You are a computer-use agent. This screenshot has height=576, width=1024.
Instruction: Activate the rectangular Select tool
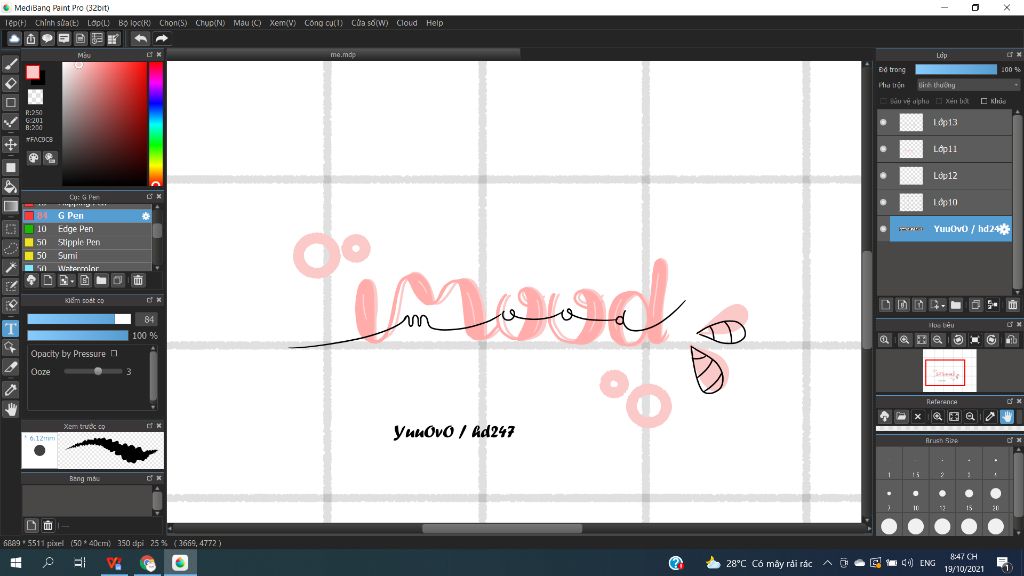[10, 229]
